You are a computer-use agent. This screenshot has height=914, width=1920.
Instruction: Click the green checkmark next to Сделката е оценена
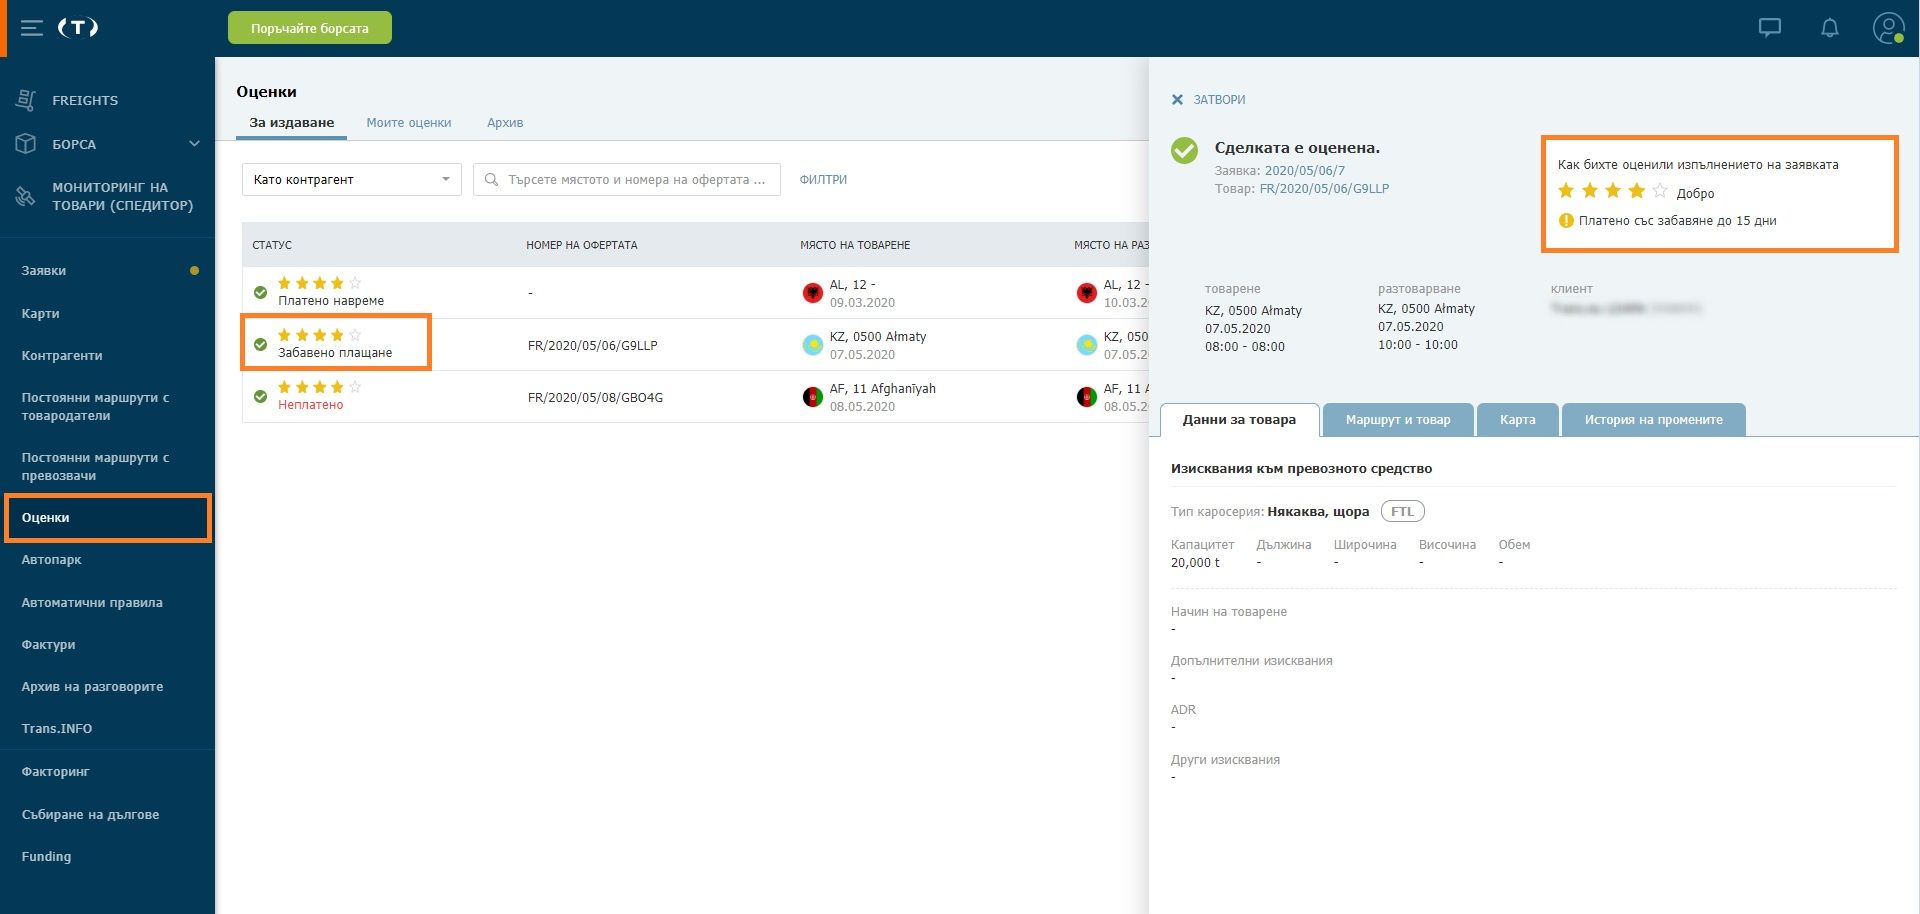[1185, 151]
